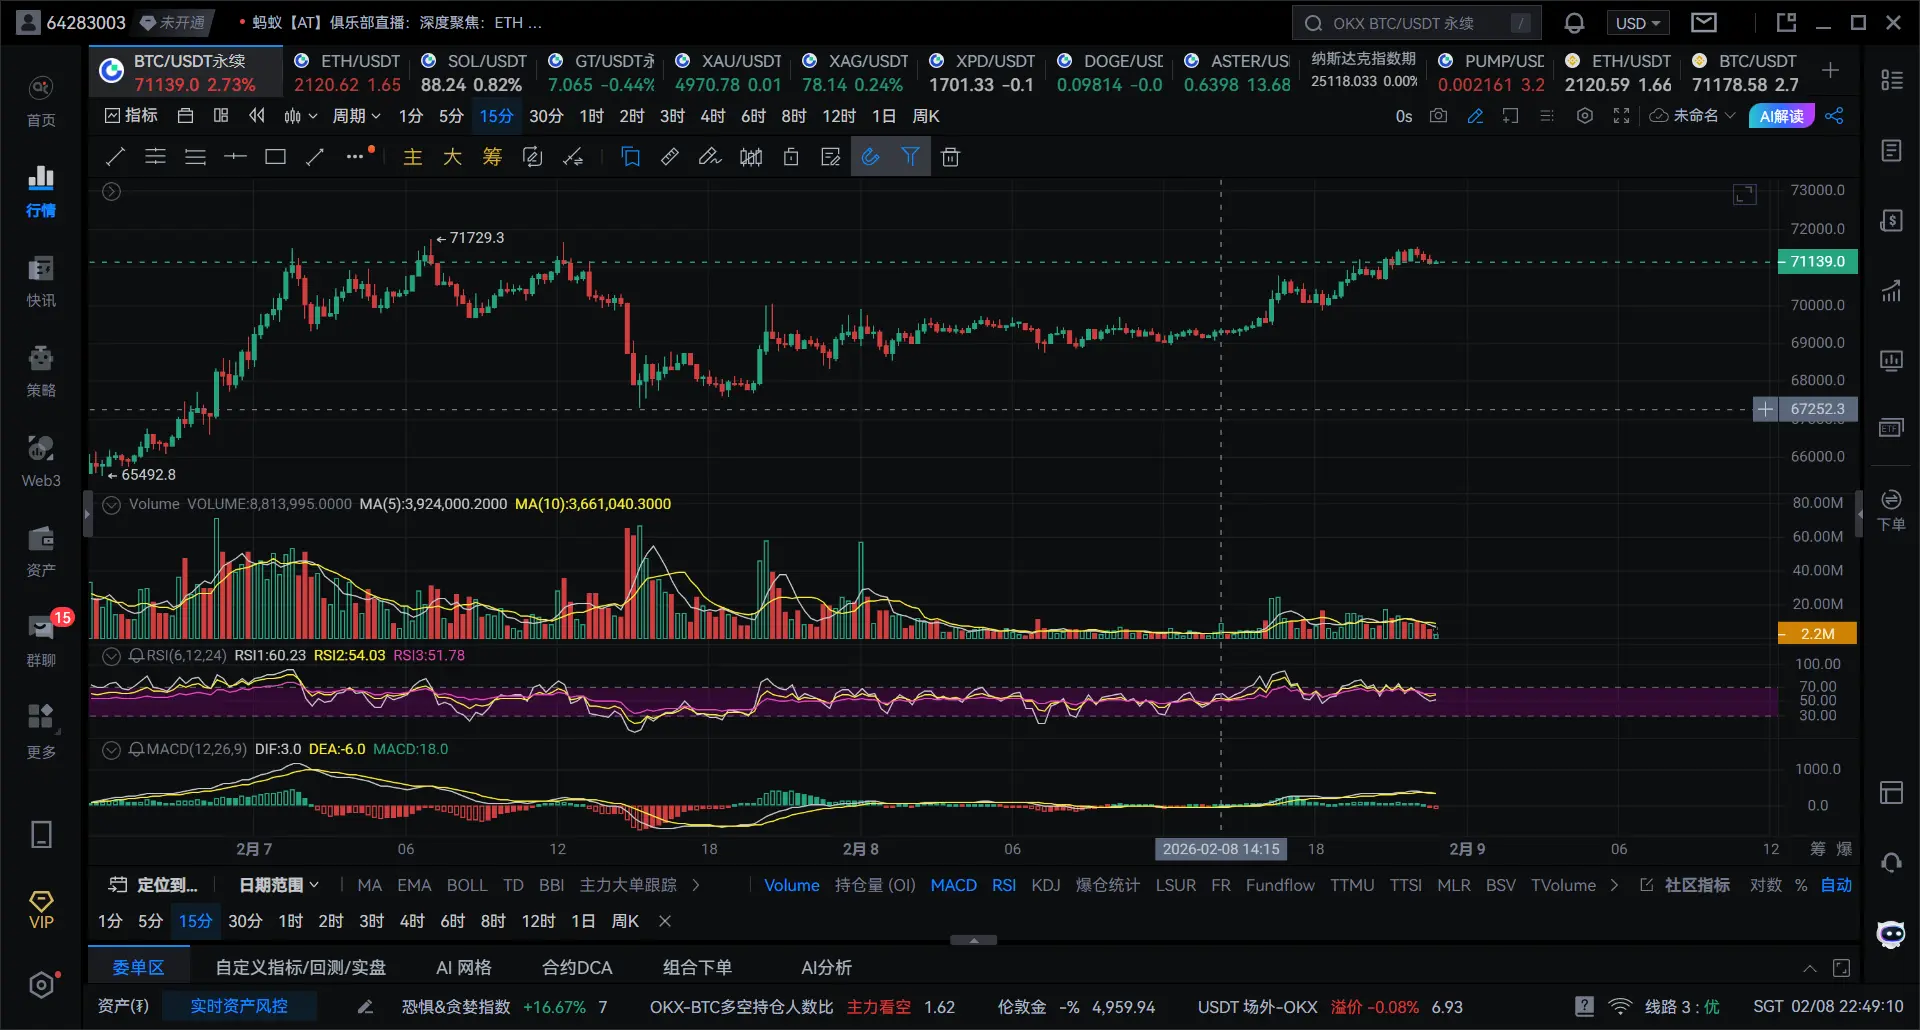Click 实时资产风控 in status bar

(x=239, y=1006)
